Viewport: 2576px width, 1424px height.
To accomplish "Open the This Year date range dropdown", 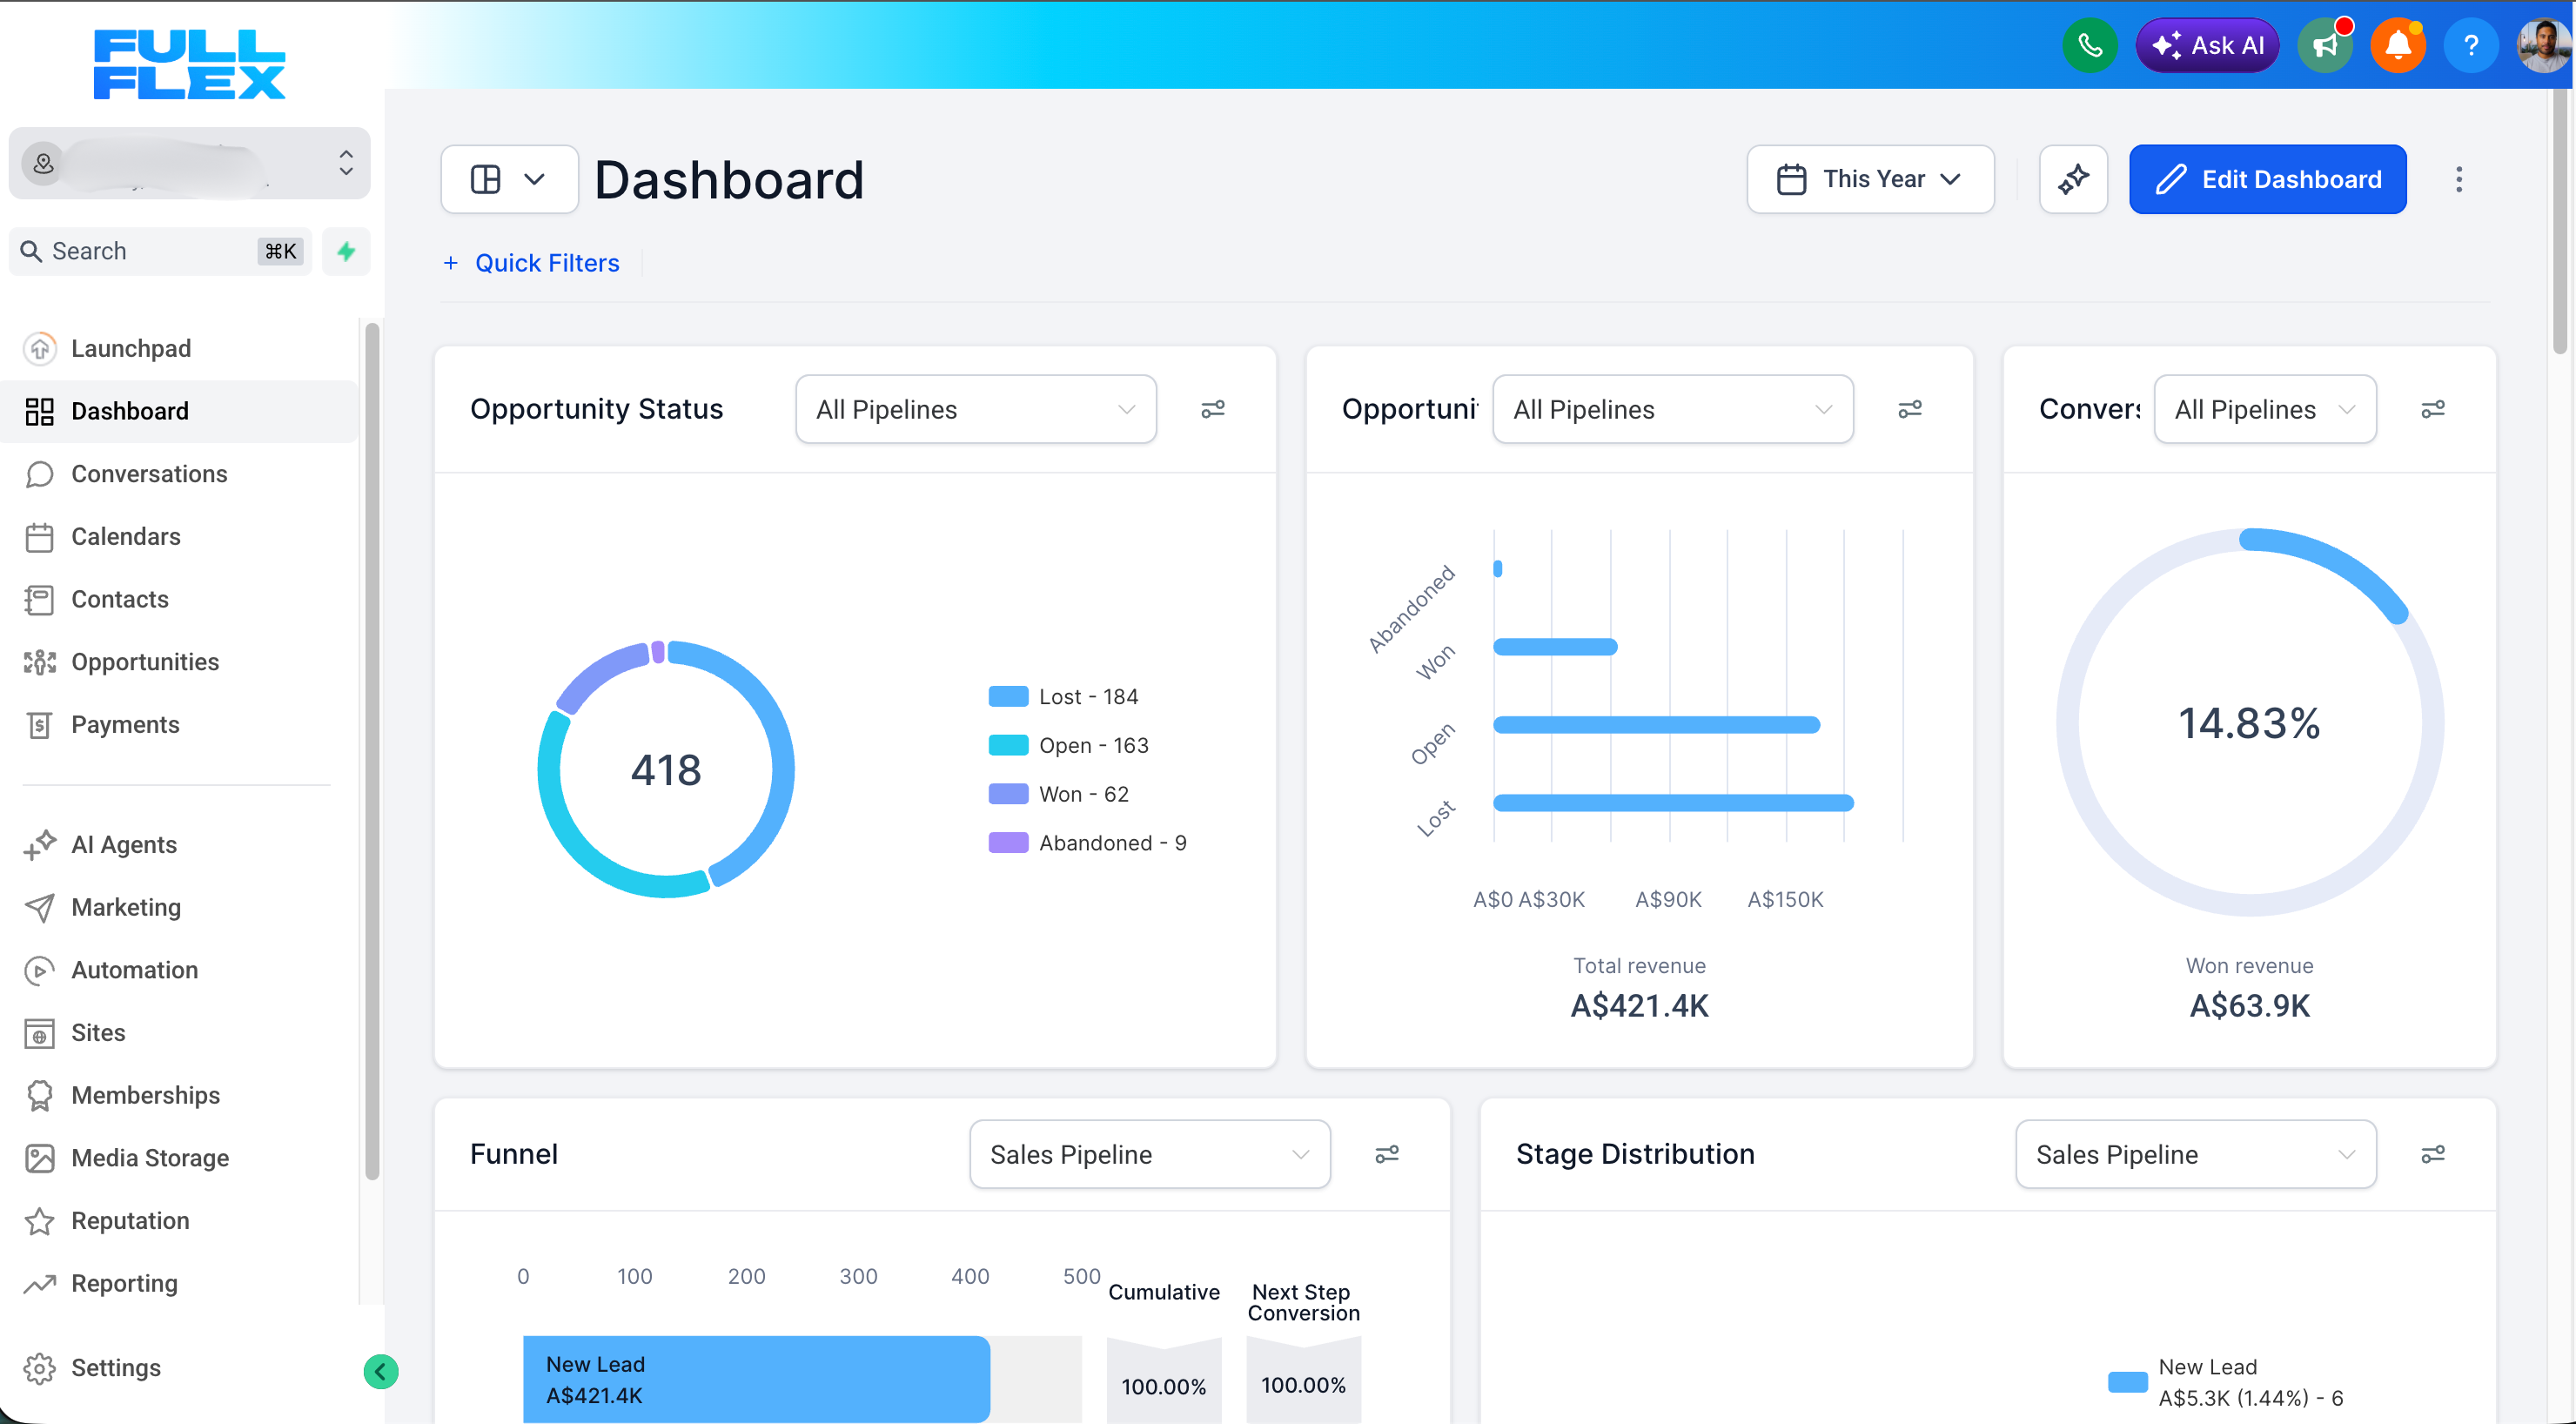I will point(1870,179).
